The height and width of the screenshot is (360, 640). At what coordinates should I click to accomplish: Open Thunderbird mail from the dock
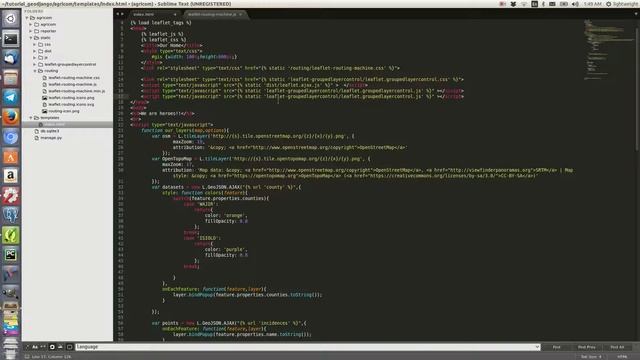click(x=11, y=58)
